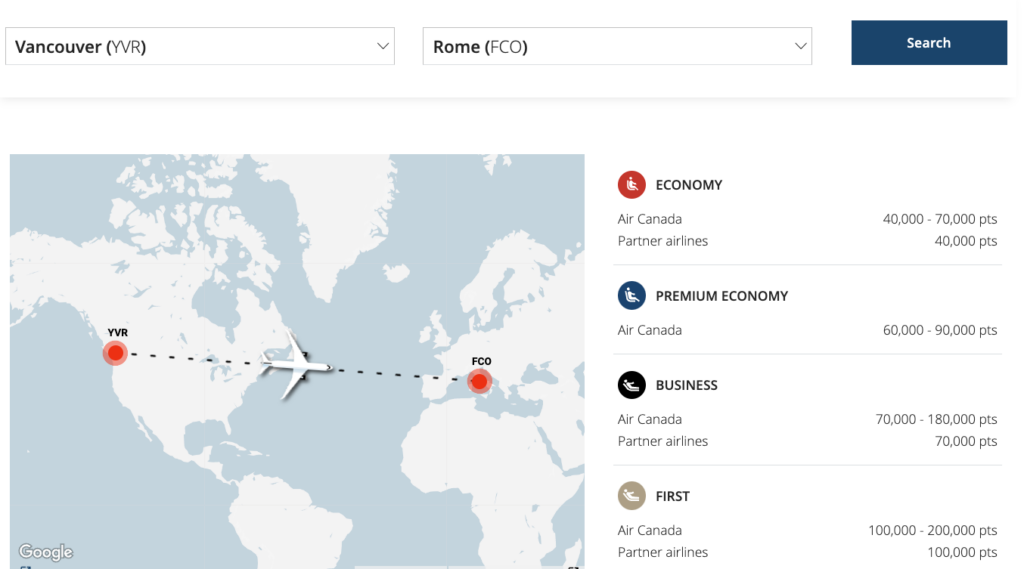Select the BUSINESS cabin heading
1024x569 pixels.
(x=687, y=385)
